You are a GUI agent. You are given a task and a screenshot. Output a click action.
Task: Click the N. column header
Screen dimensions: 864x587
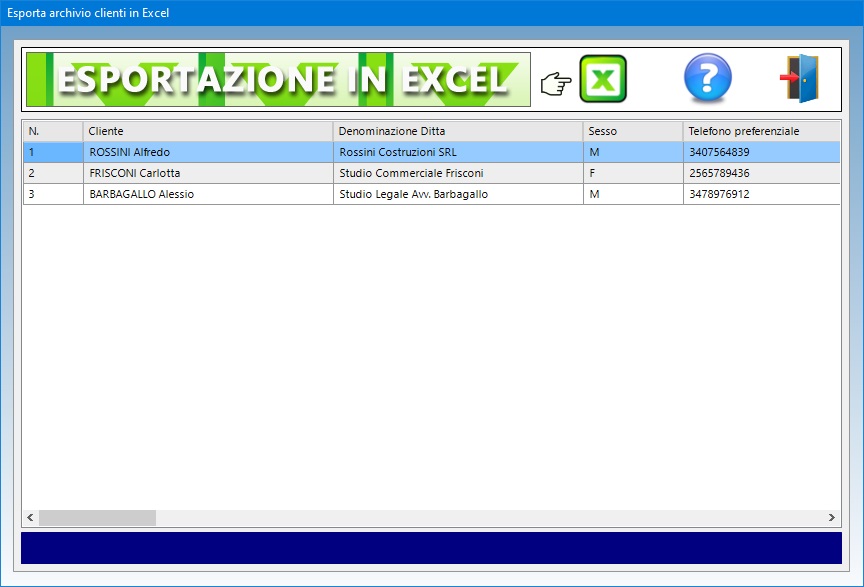(52, 131)
